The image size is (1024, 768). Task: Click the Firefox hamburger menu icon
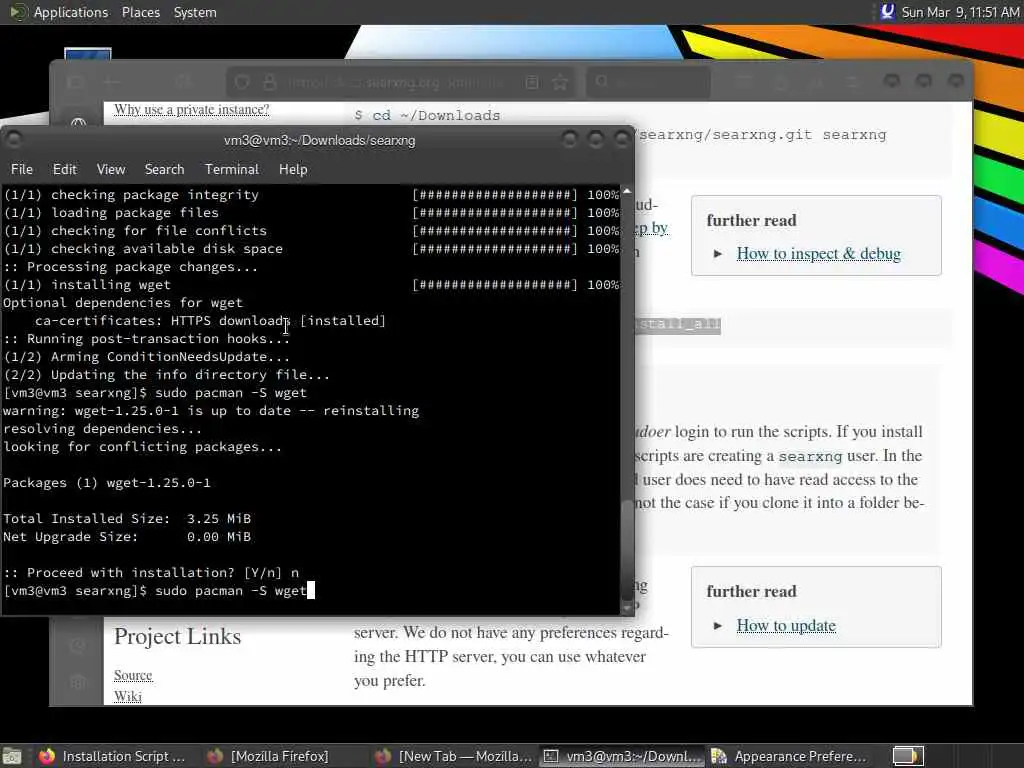click(x=852, y=82)
